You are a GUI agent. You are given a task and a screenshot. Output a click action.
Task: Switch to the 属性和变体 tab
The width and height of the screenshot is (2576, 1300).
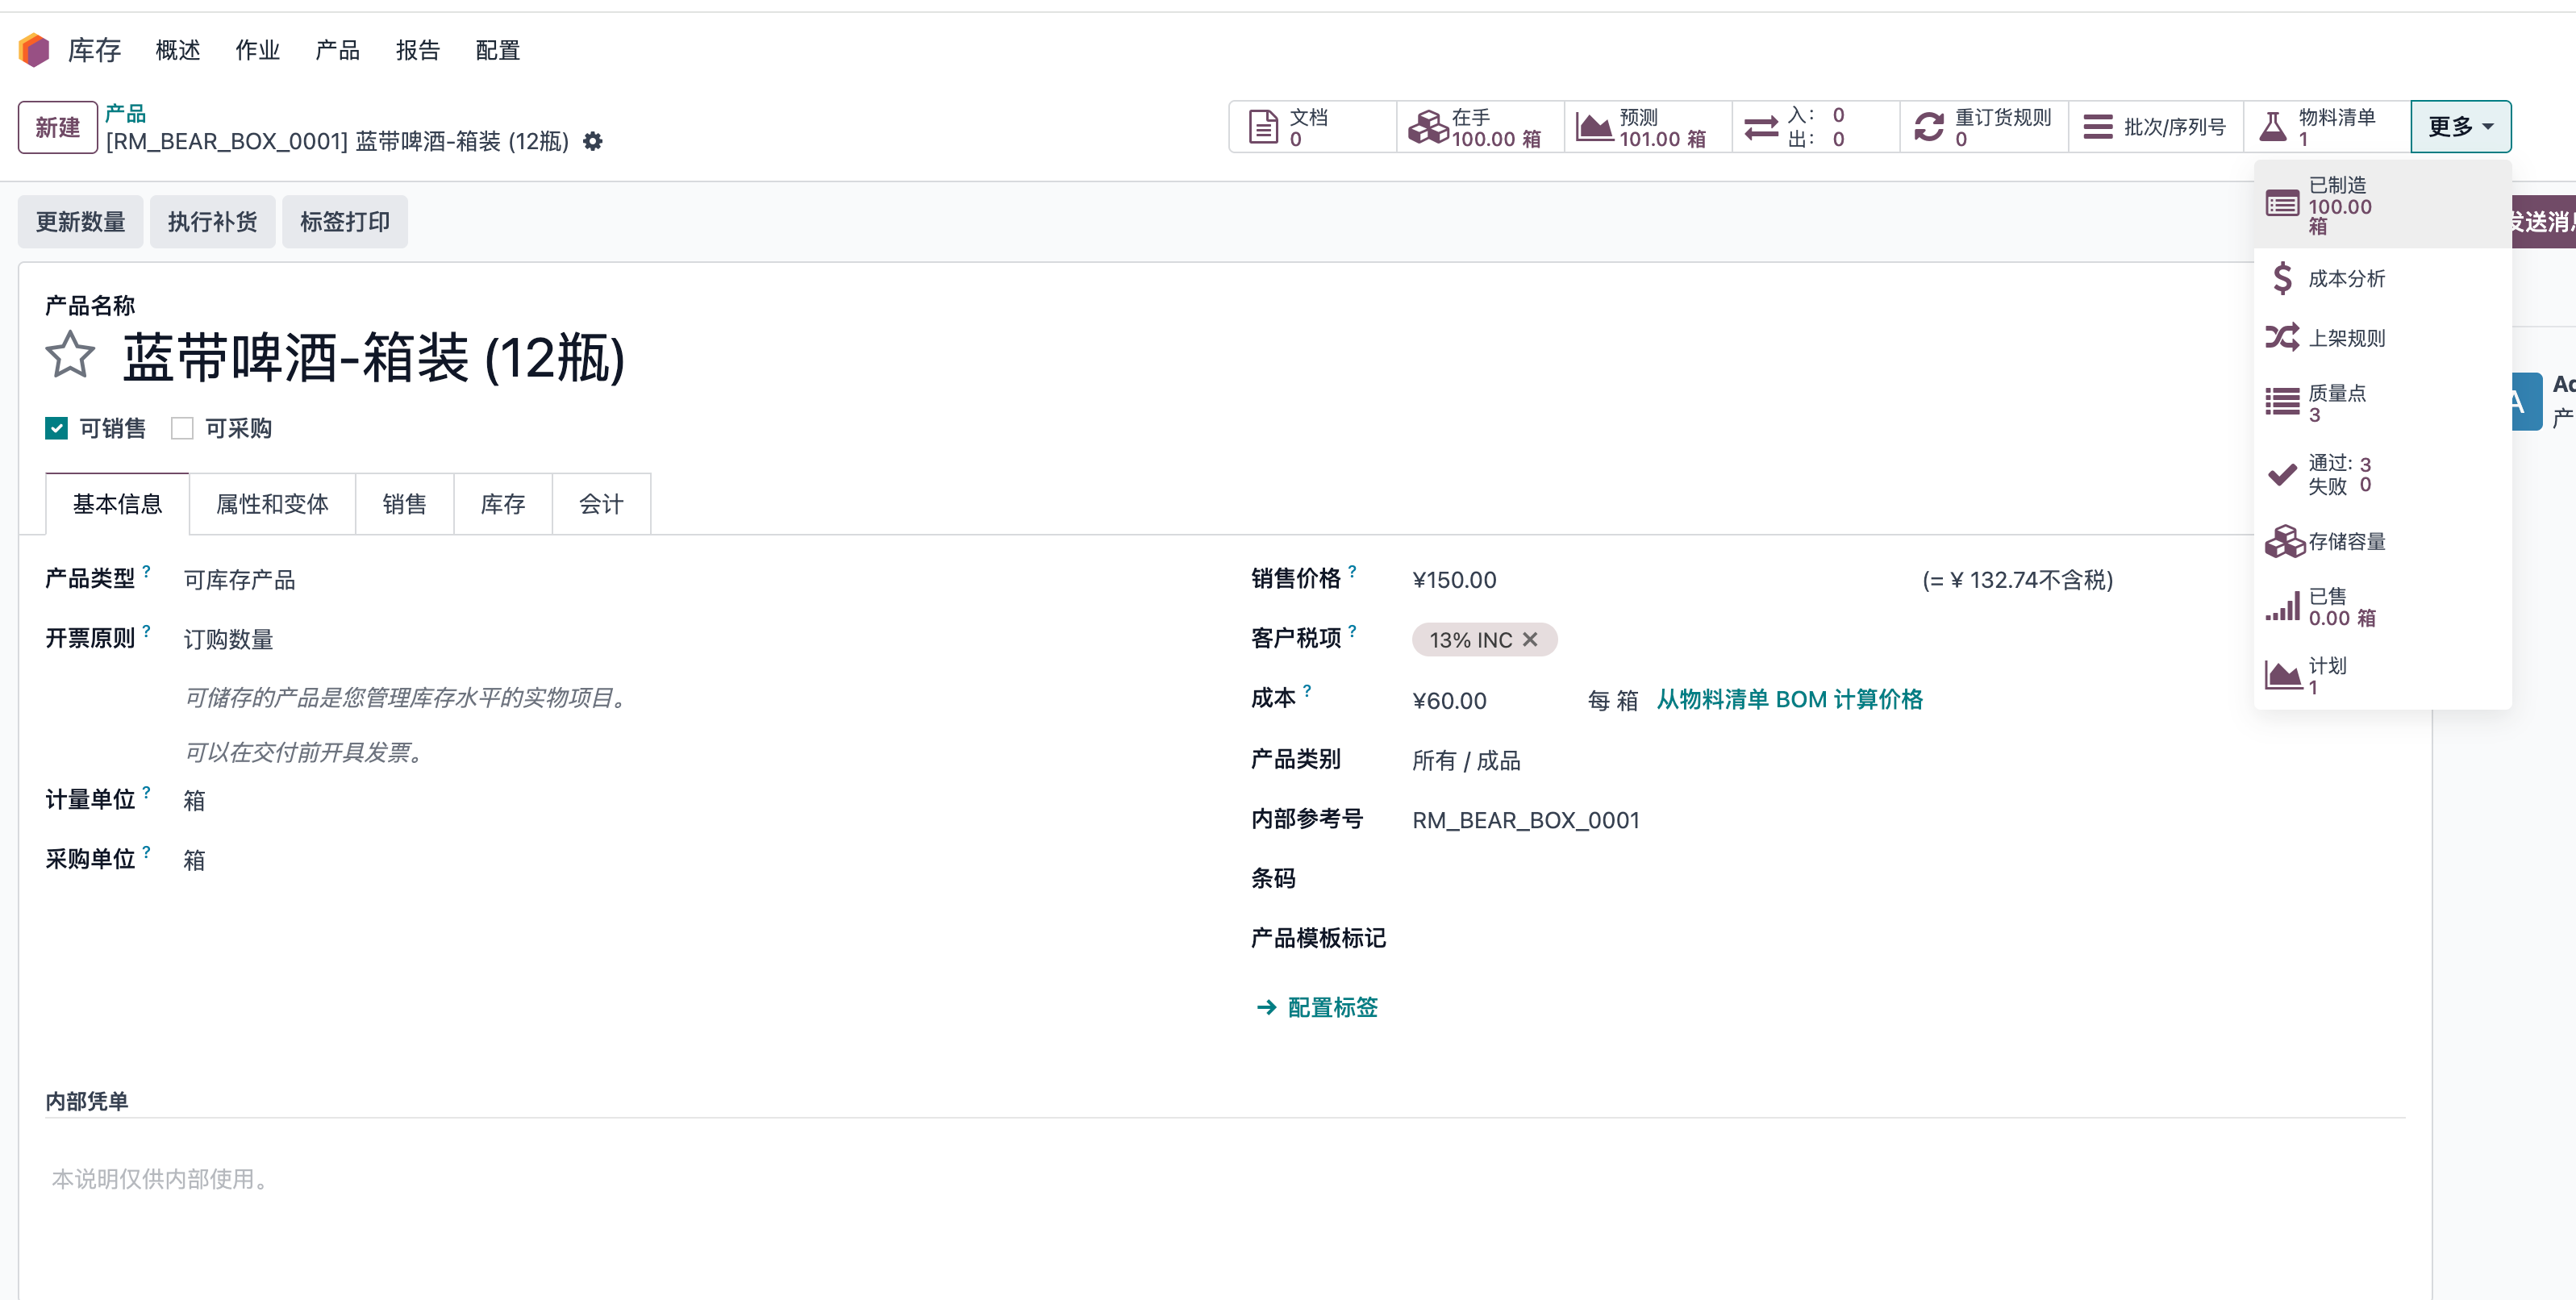(272, 504)
